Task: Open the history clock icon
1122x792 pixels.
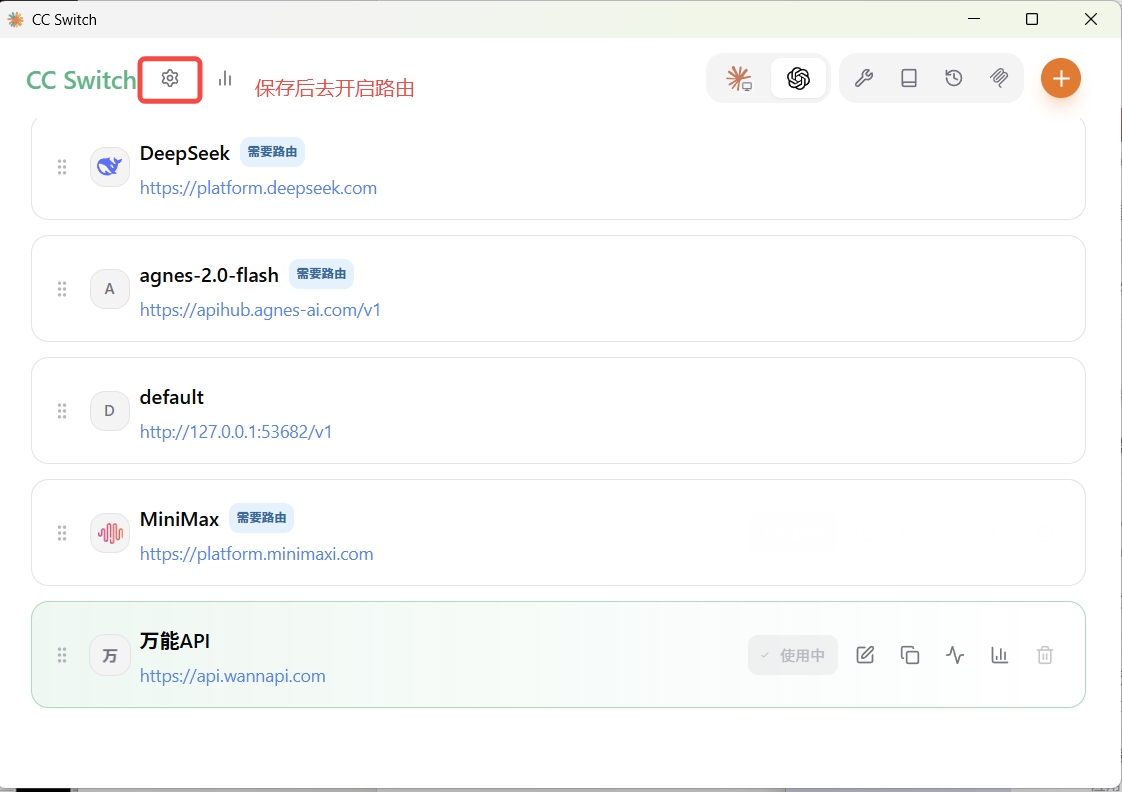Action: (954, 78)
